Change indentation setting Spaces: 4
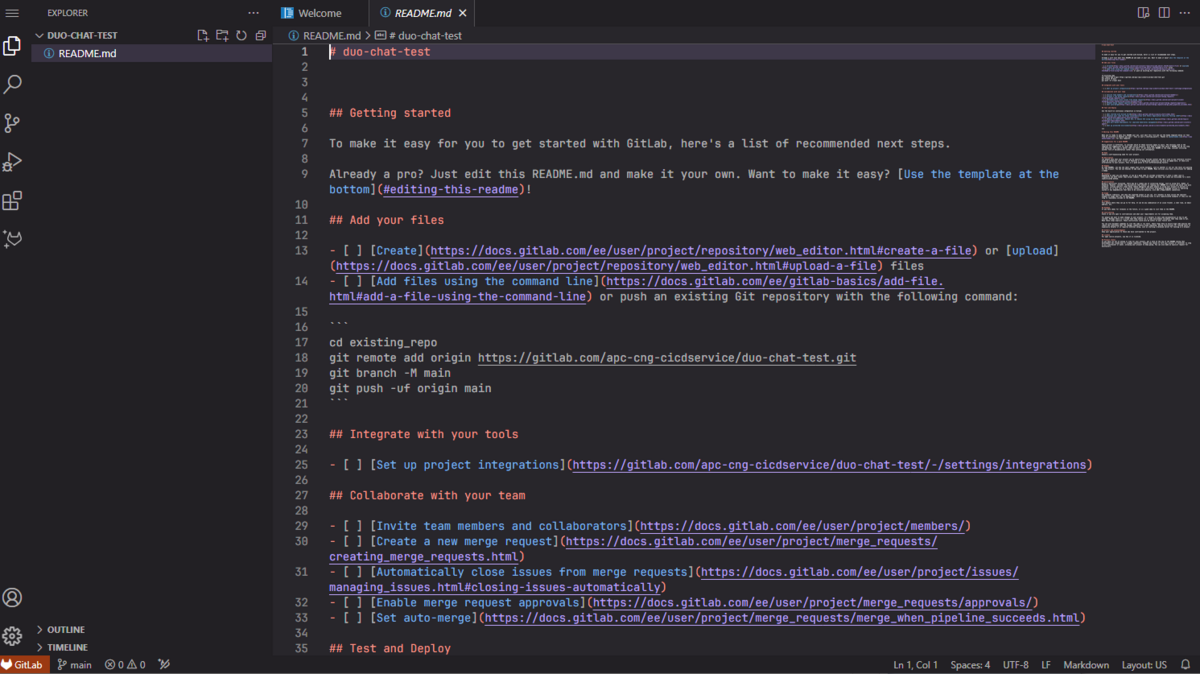This screenshot has width=1200, height=674. (970, 665)
